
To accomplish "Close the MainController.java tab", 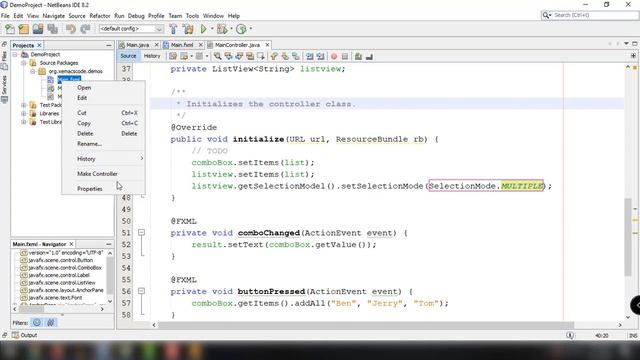I will tap(267, 45).
